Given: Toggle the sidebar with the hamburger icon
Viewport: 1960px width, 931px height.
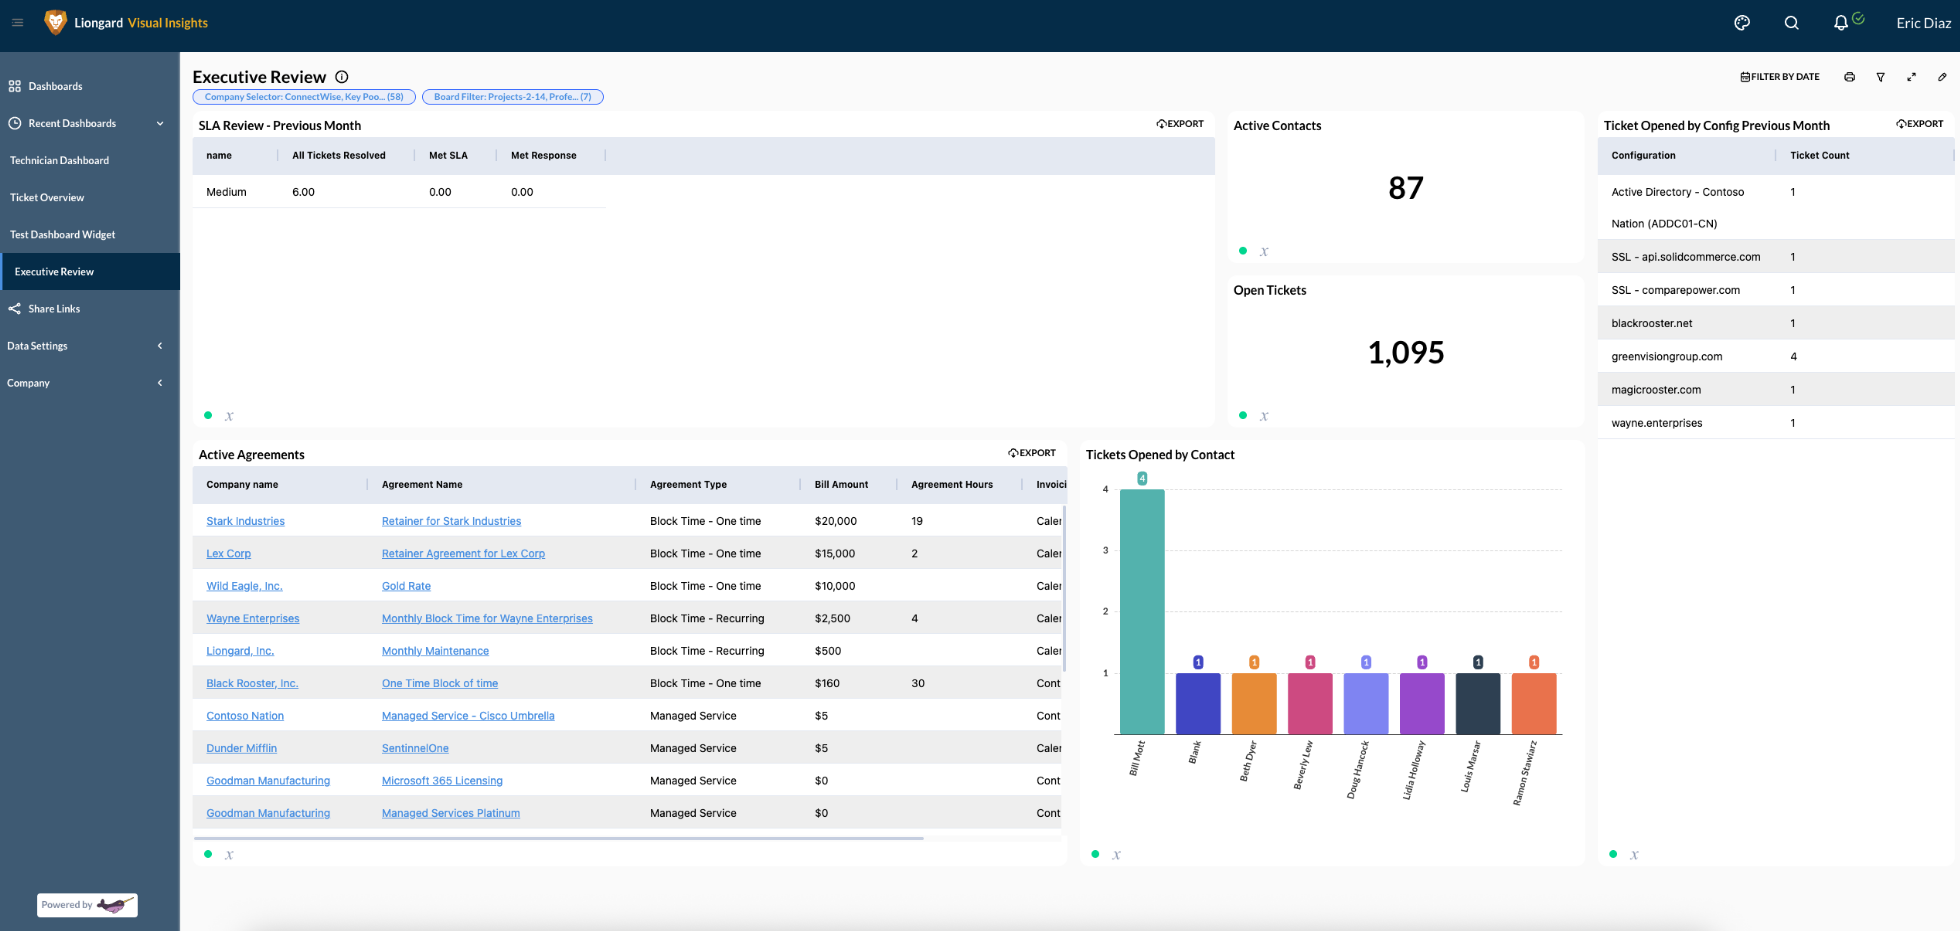Looking at the screenshot, I should tap(17, 24).
